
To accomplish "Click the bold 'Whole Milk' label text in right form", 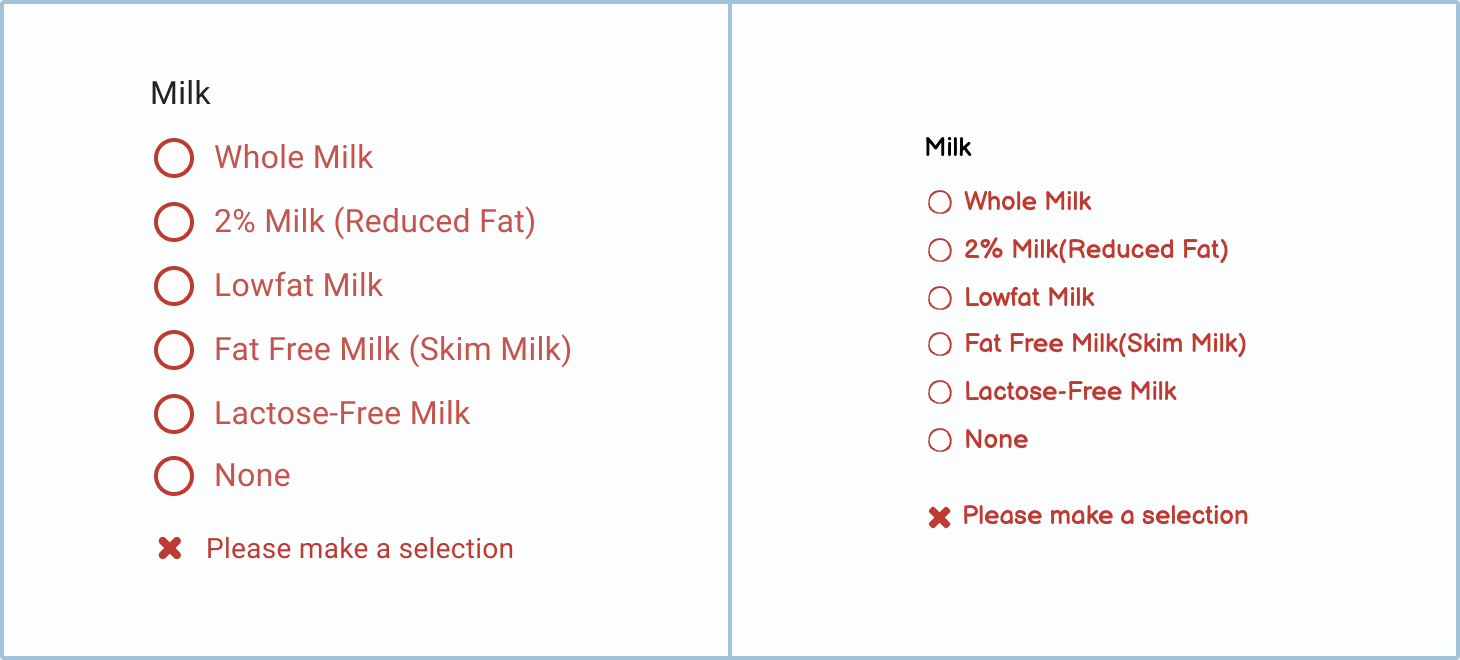I will tap(1027, 201).
